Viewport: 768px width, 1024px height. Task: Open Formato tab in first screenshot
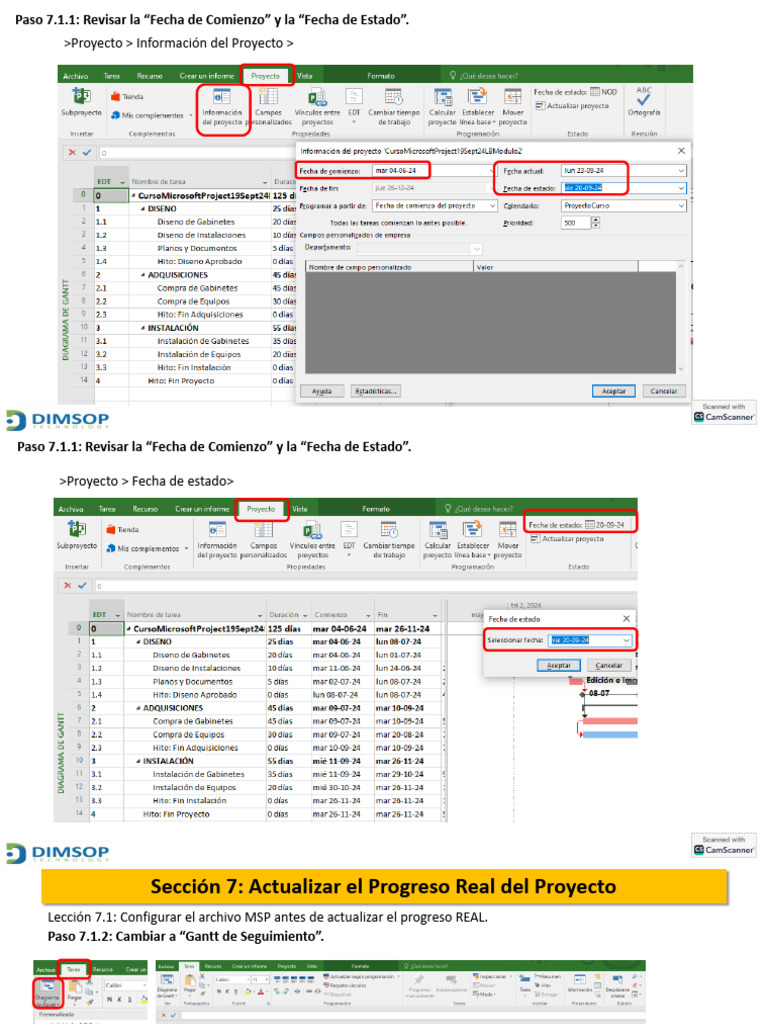[381, 76]
